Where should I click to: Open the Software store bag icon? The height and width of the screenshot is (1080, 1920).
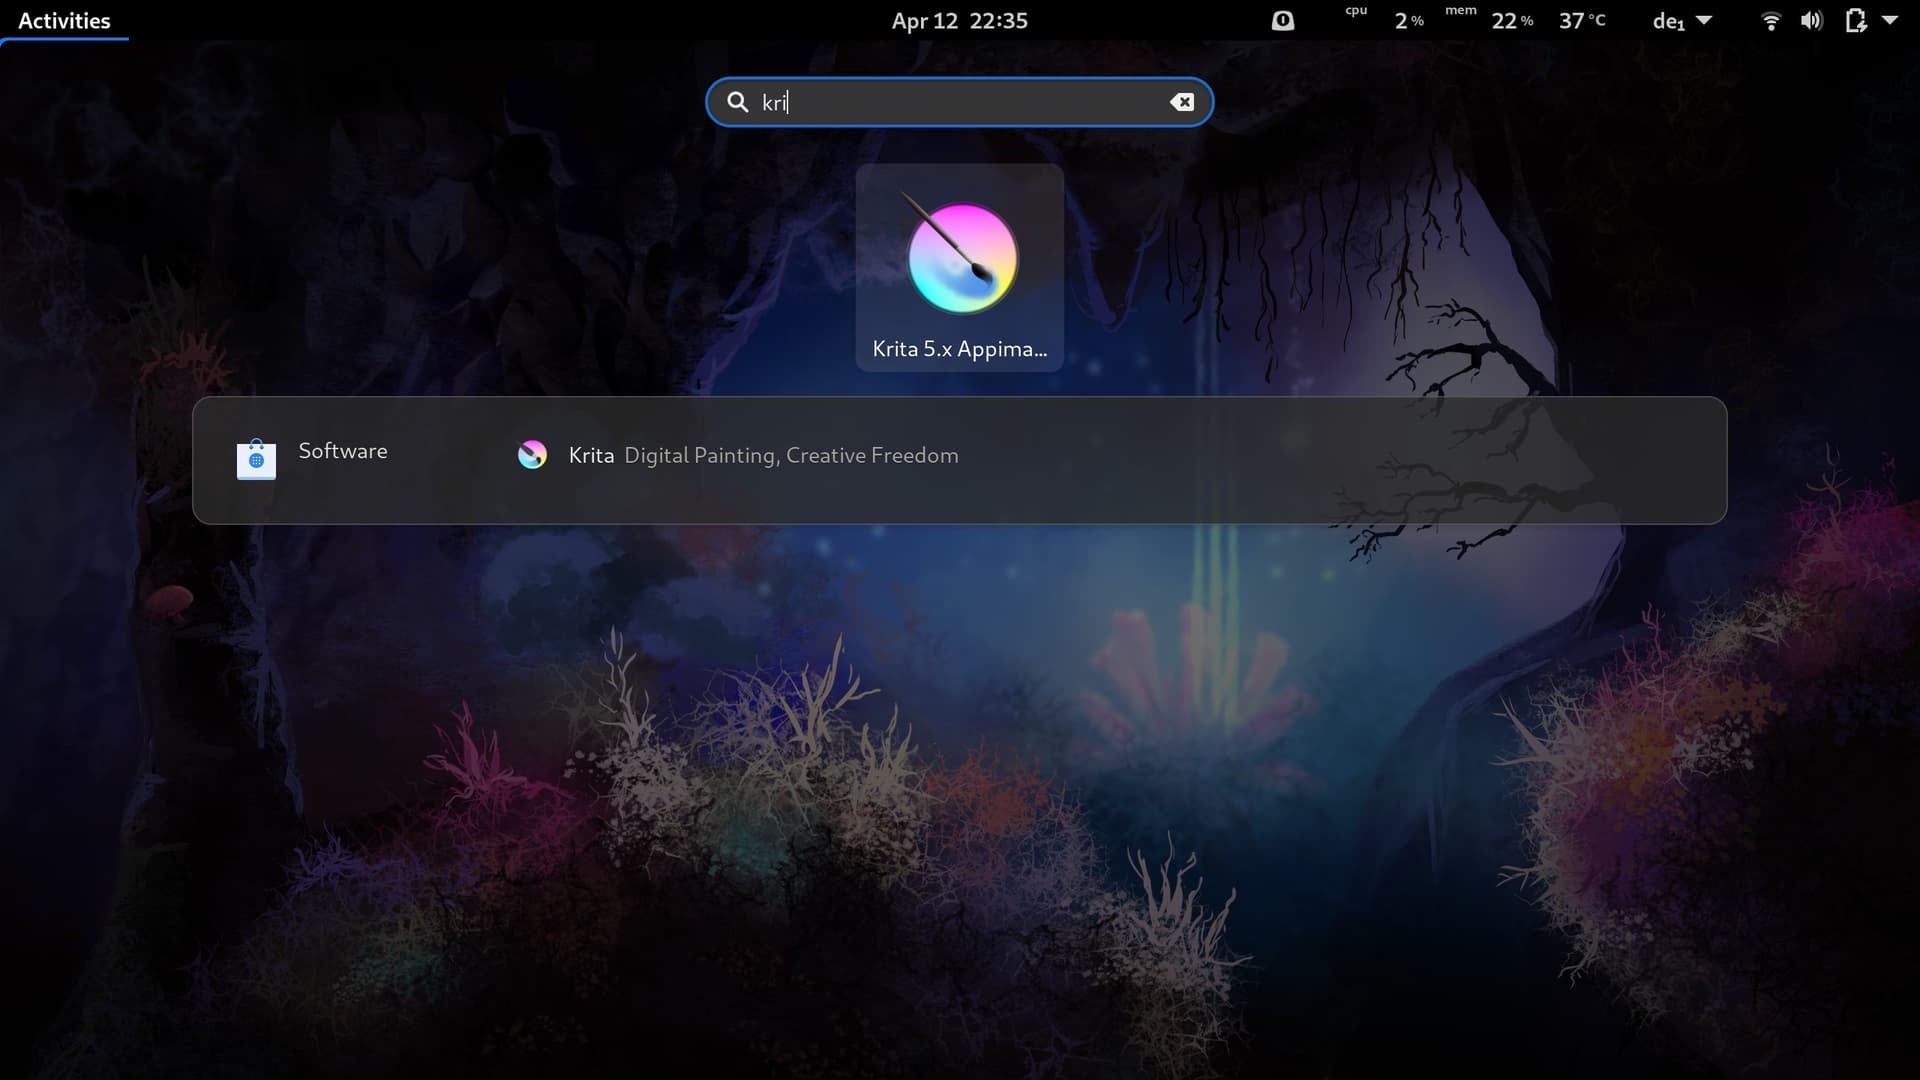pyautogui.click(x=256, y=459)
